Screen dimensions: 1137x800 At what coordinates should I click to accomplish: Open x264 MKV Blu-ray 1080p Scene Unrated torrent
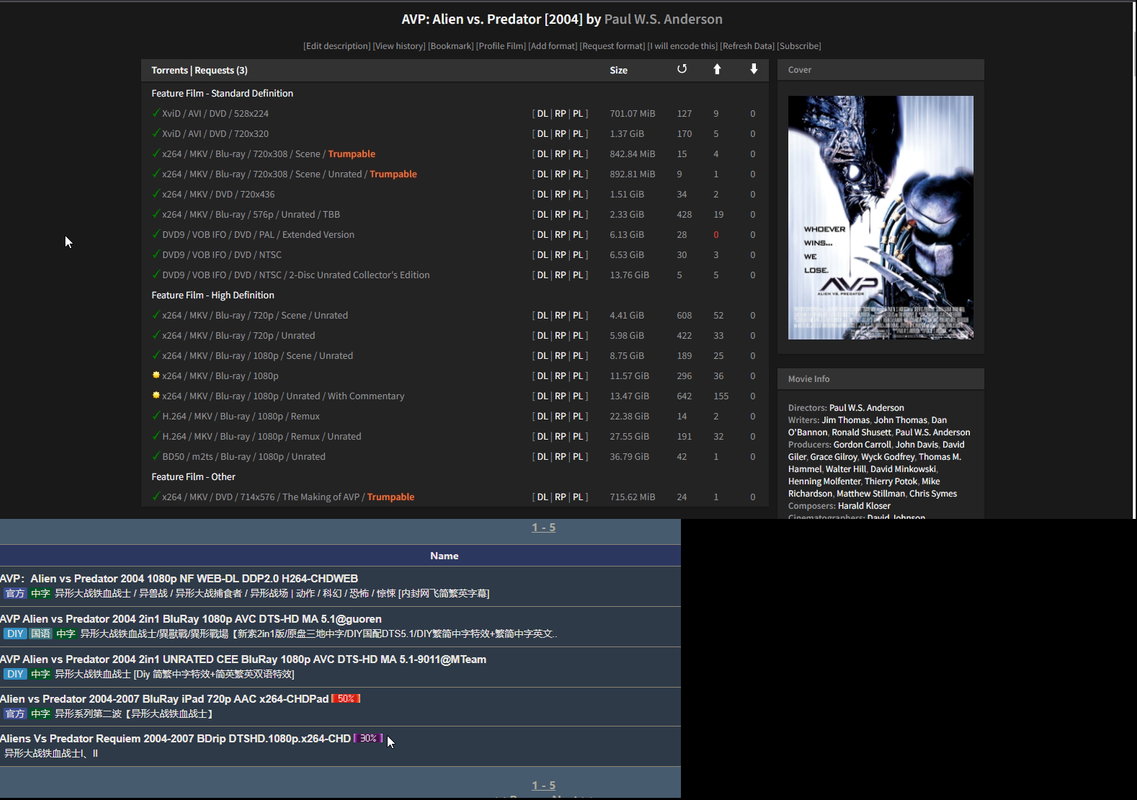tap(257, 355)
